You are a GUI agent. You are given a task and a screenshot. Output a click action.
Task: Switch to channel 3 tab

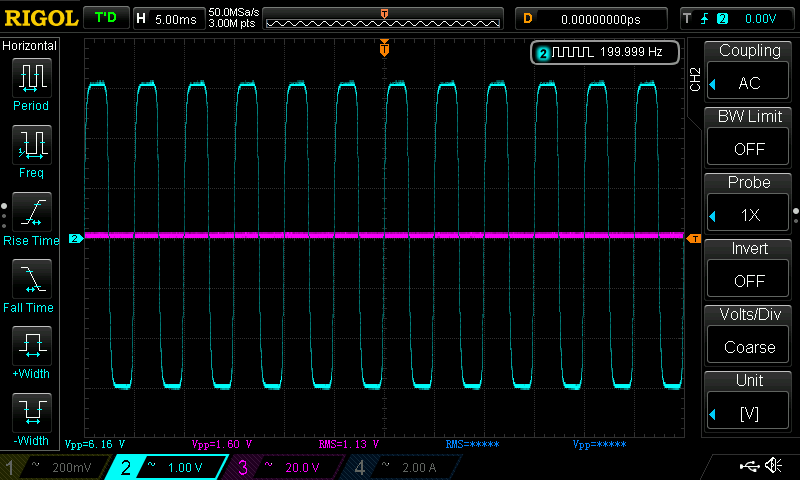(x=283, y=467)
